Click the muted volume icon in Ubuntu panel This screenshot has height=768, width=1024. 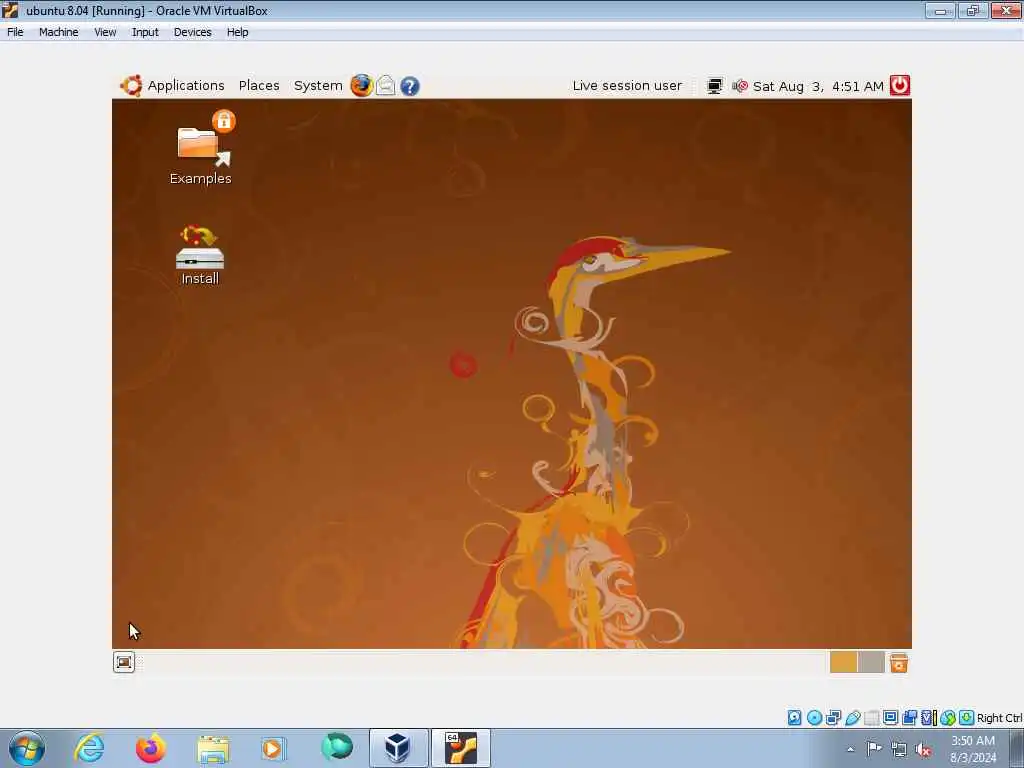pyautogui.click(x=740, y=86)
